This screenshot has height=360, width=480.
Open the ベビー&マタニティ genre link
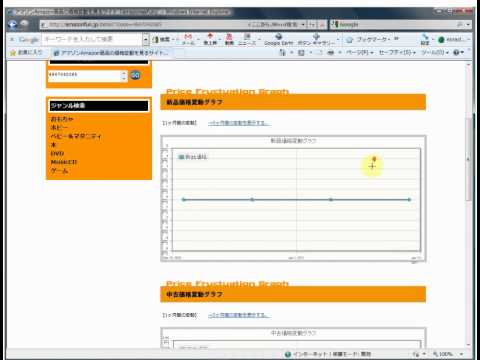point(76,136)
